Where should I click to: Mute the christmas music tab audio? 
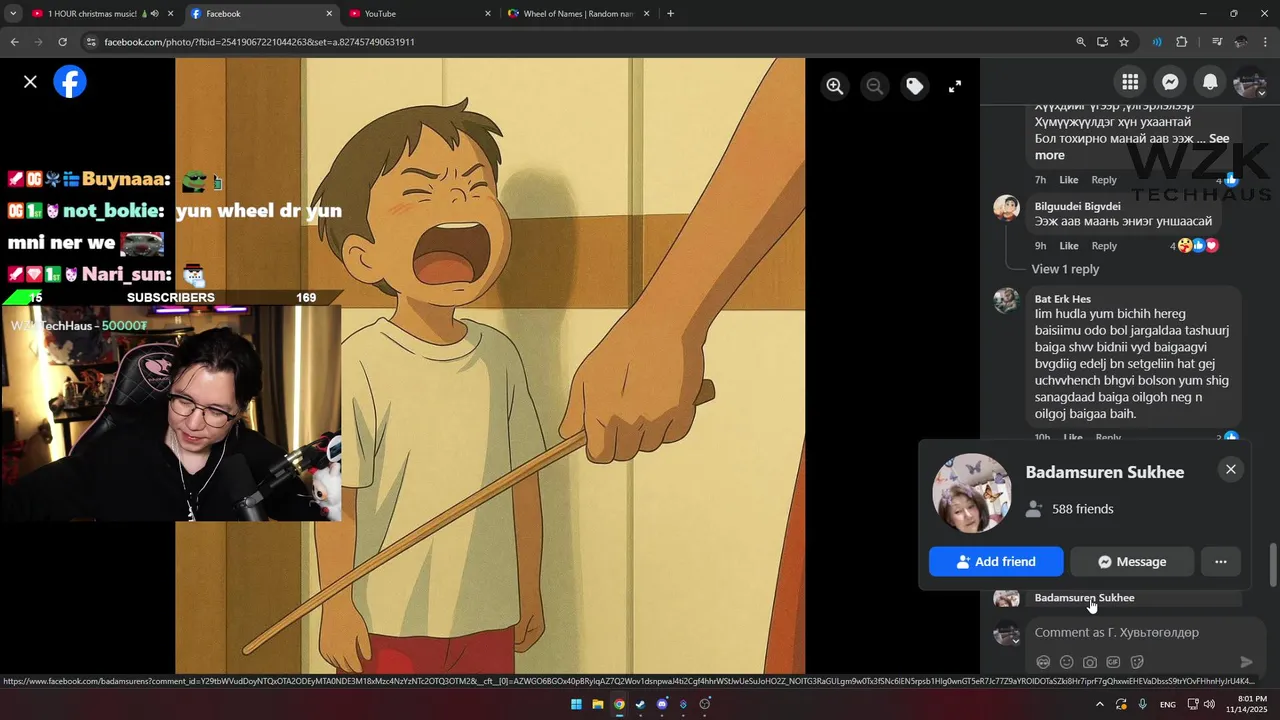(154, 14)
